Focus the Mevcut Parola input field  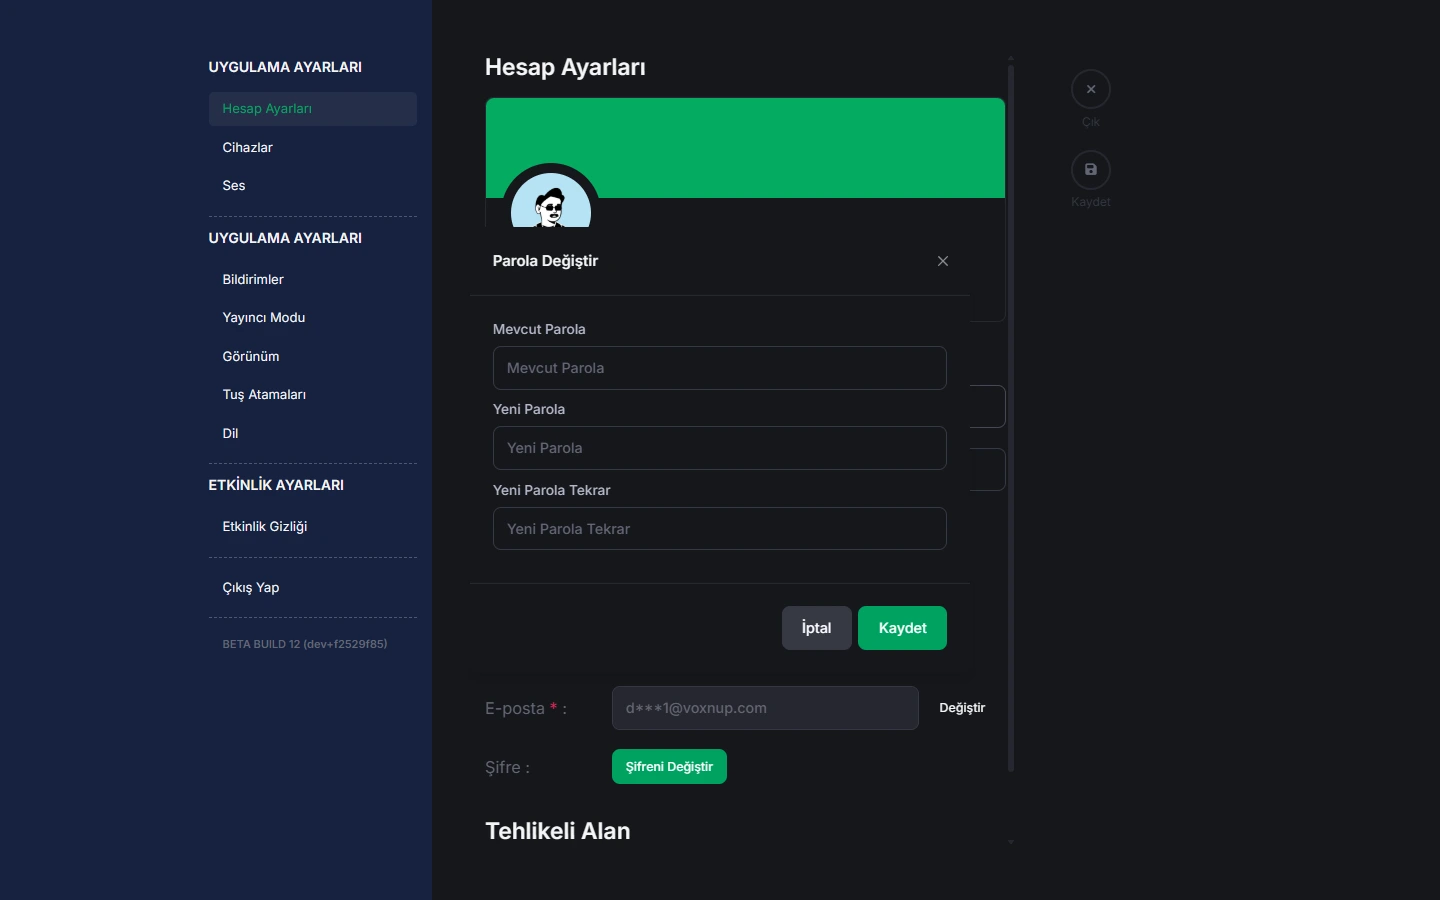tap(720, 368)
